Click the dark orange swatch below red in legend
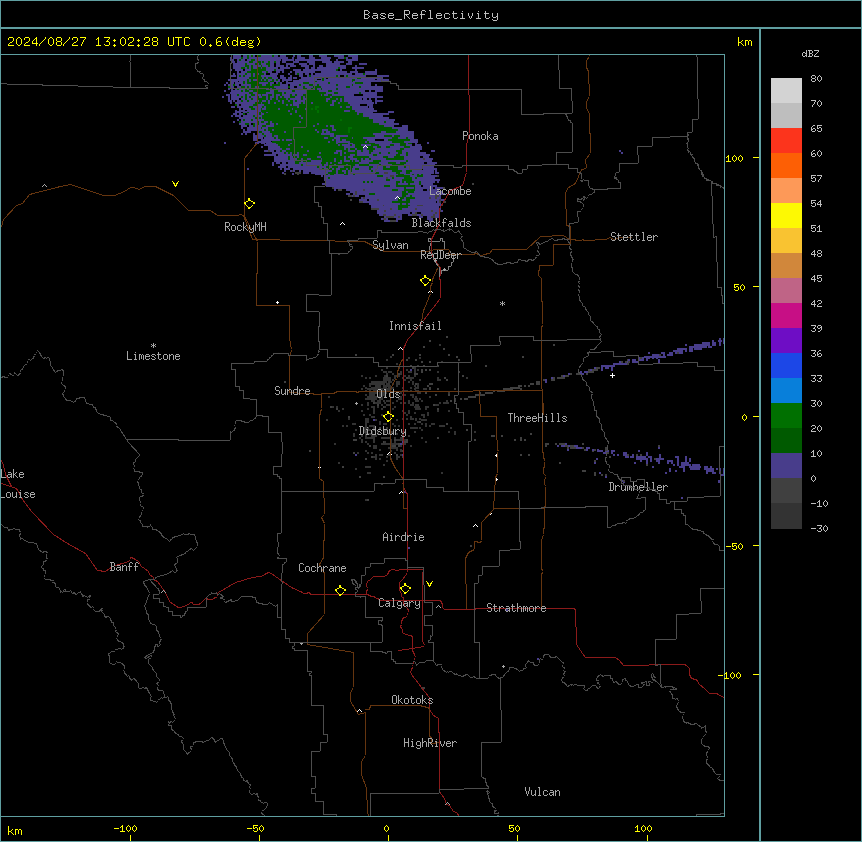Screen dimensions: 862x842 pyautogui.click(x=786, y=165)
